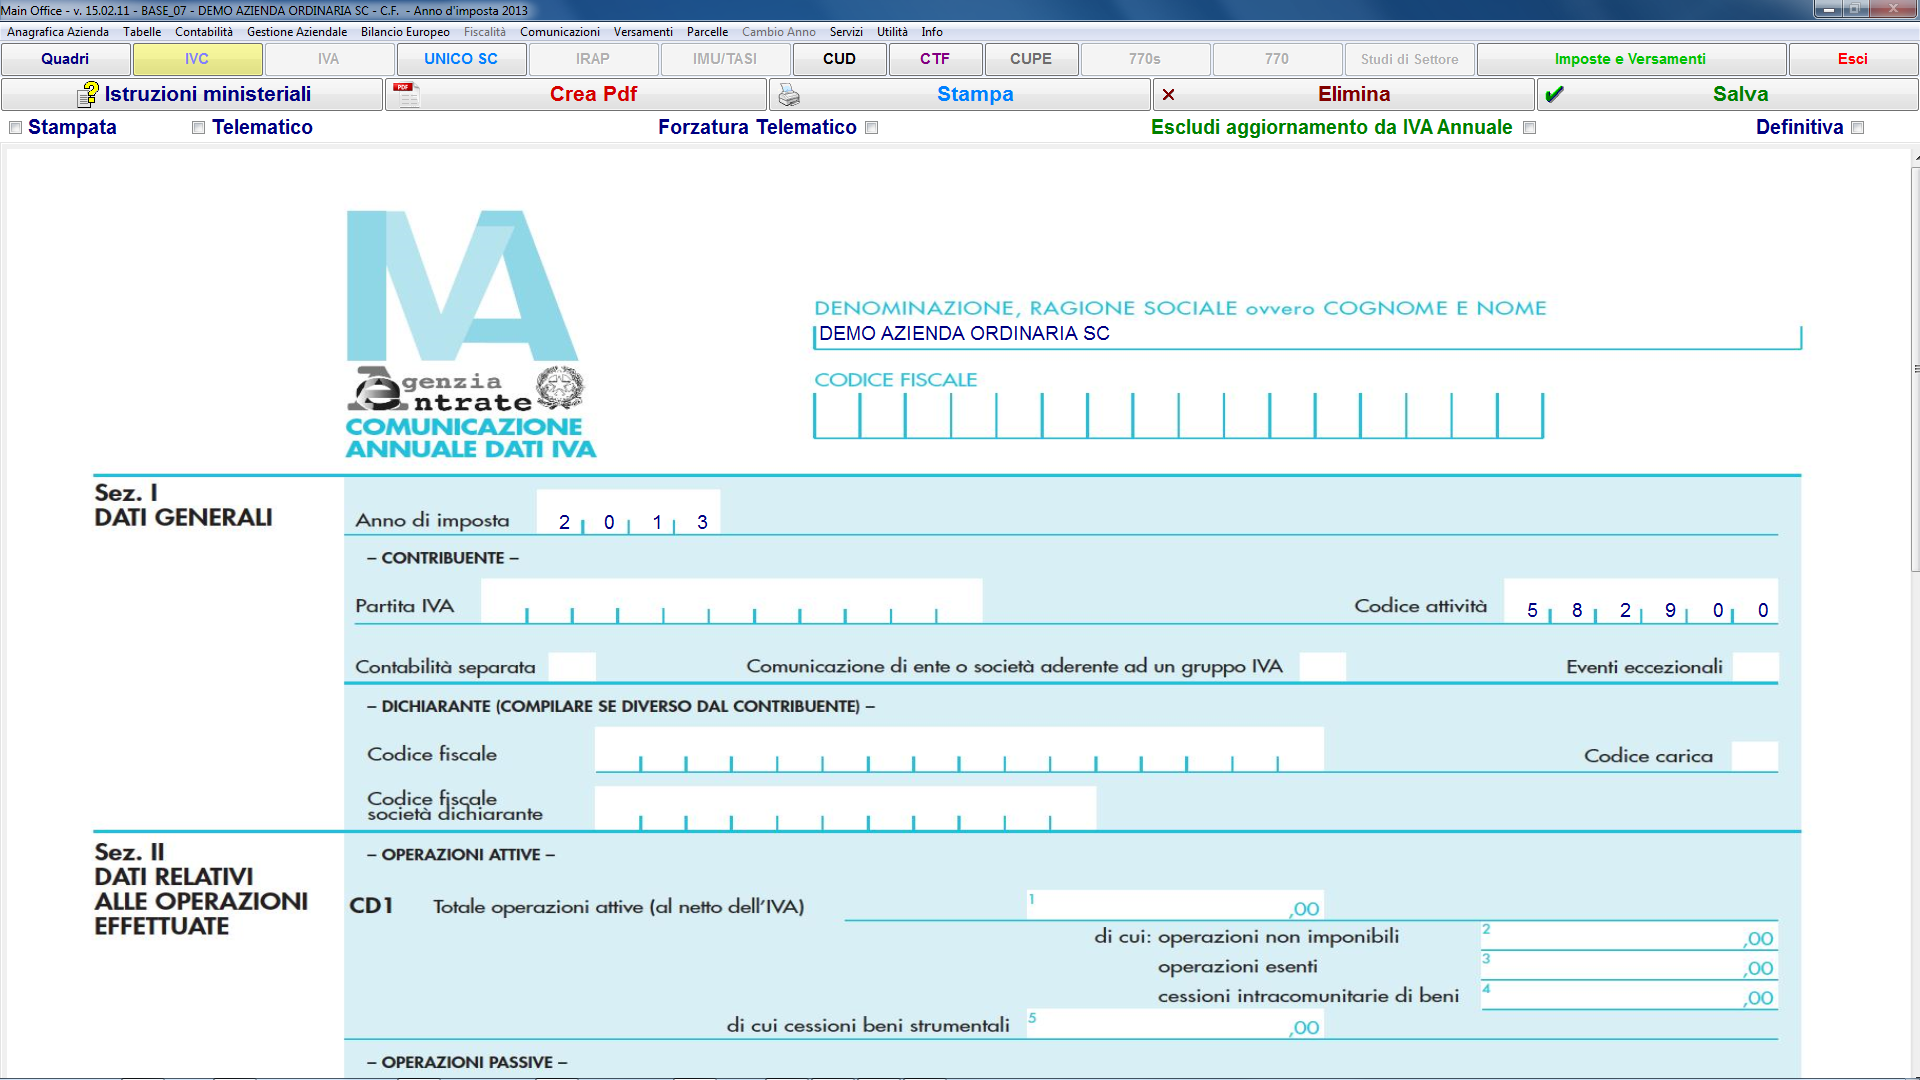This screenshot has width=1920, height=1080.
Task: Open the Contabilità menu
Action: point(204,32)
